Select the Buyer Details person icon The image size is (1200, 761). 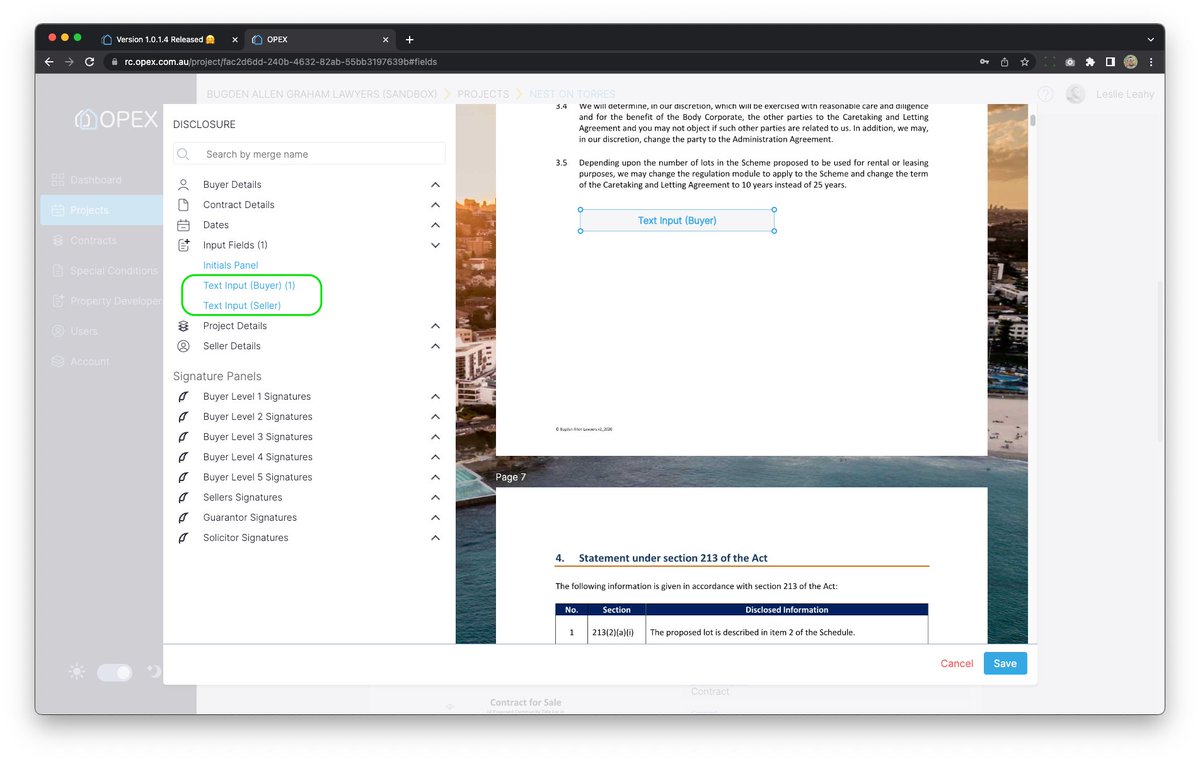(182, 184)
